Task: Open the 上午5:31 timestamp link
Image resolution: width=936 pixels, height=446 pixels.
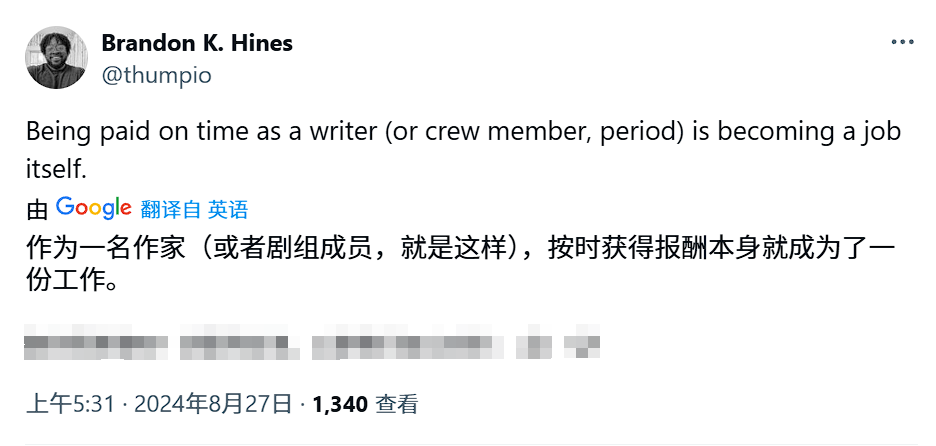Action: point(70,404)
